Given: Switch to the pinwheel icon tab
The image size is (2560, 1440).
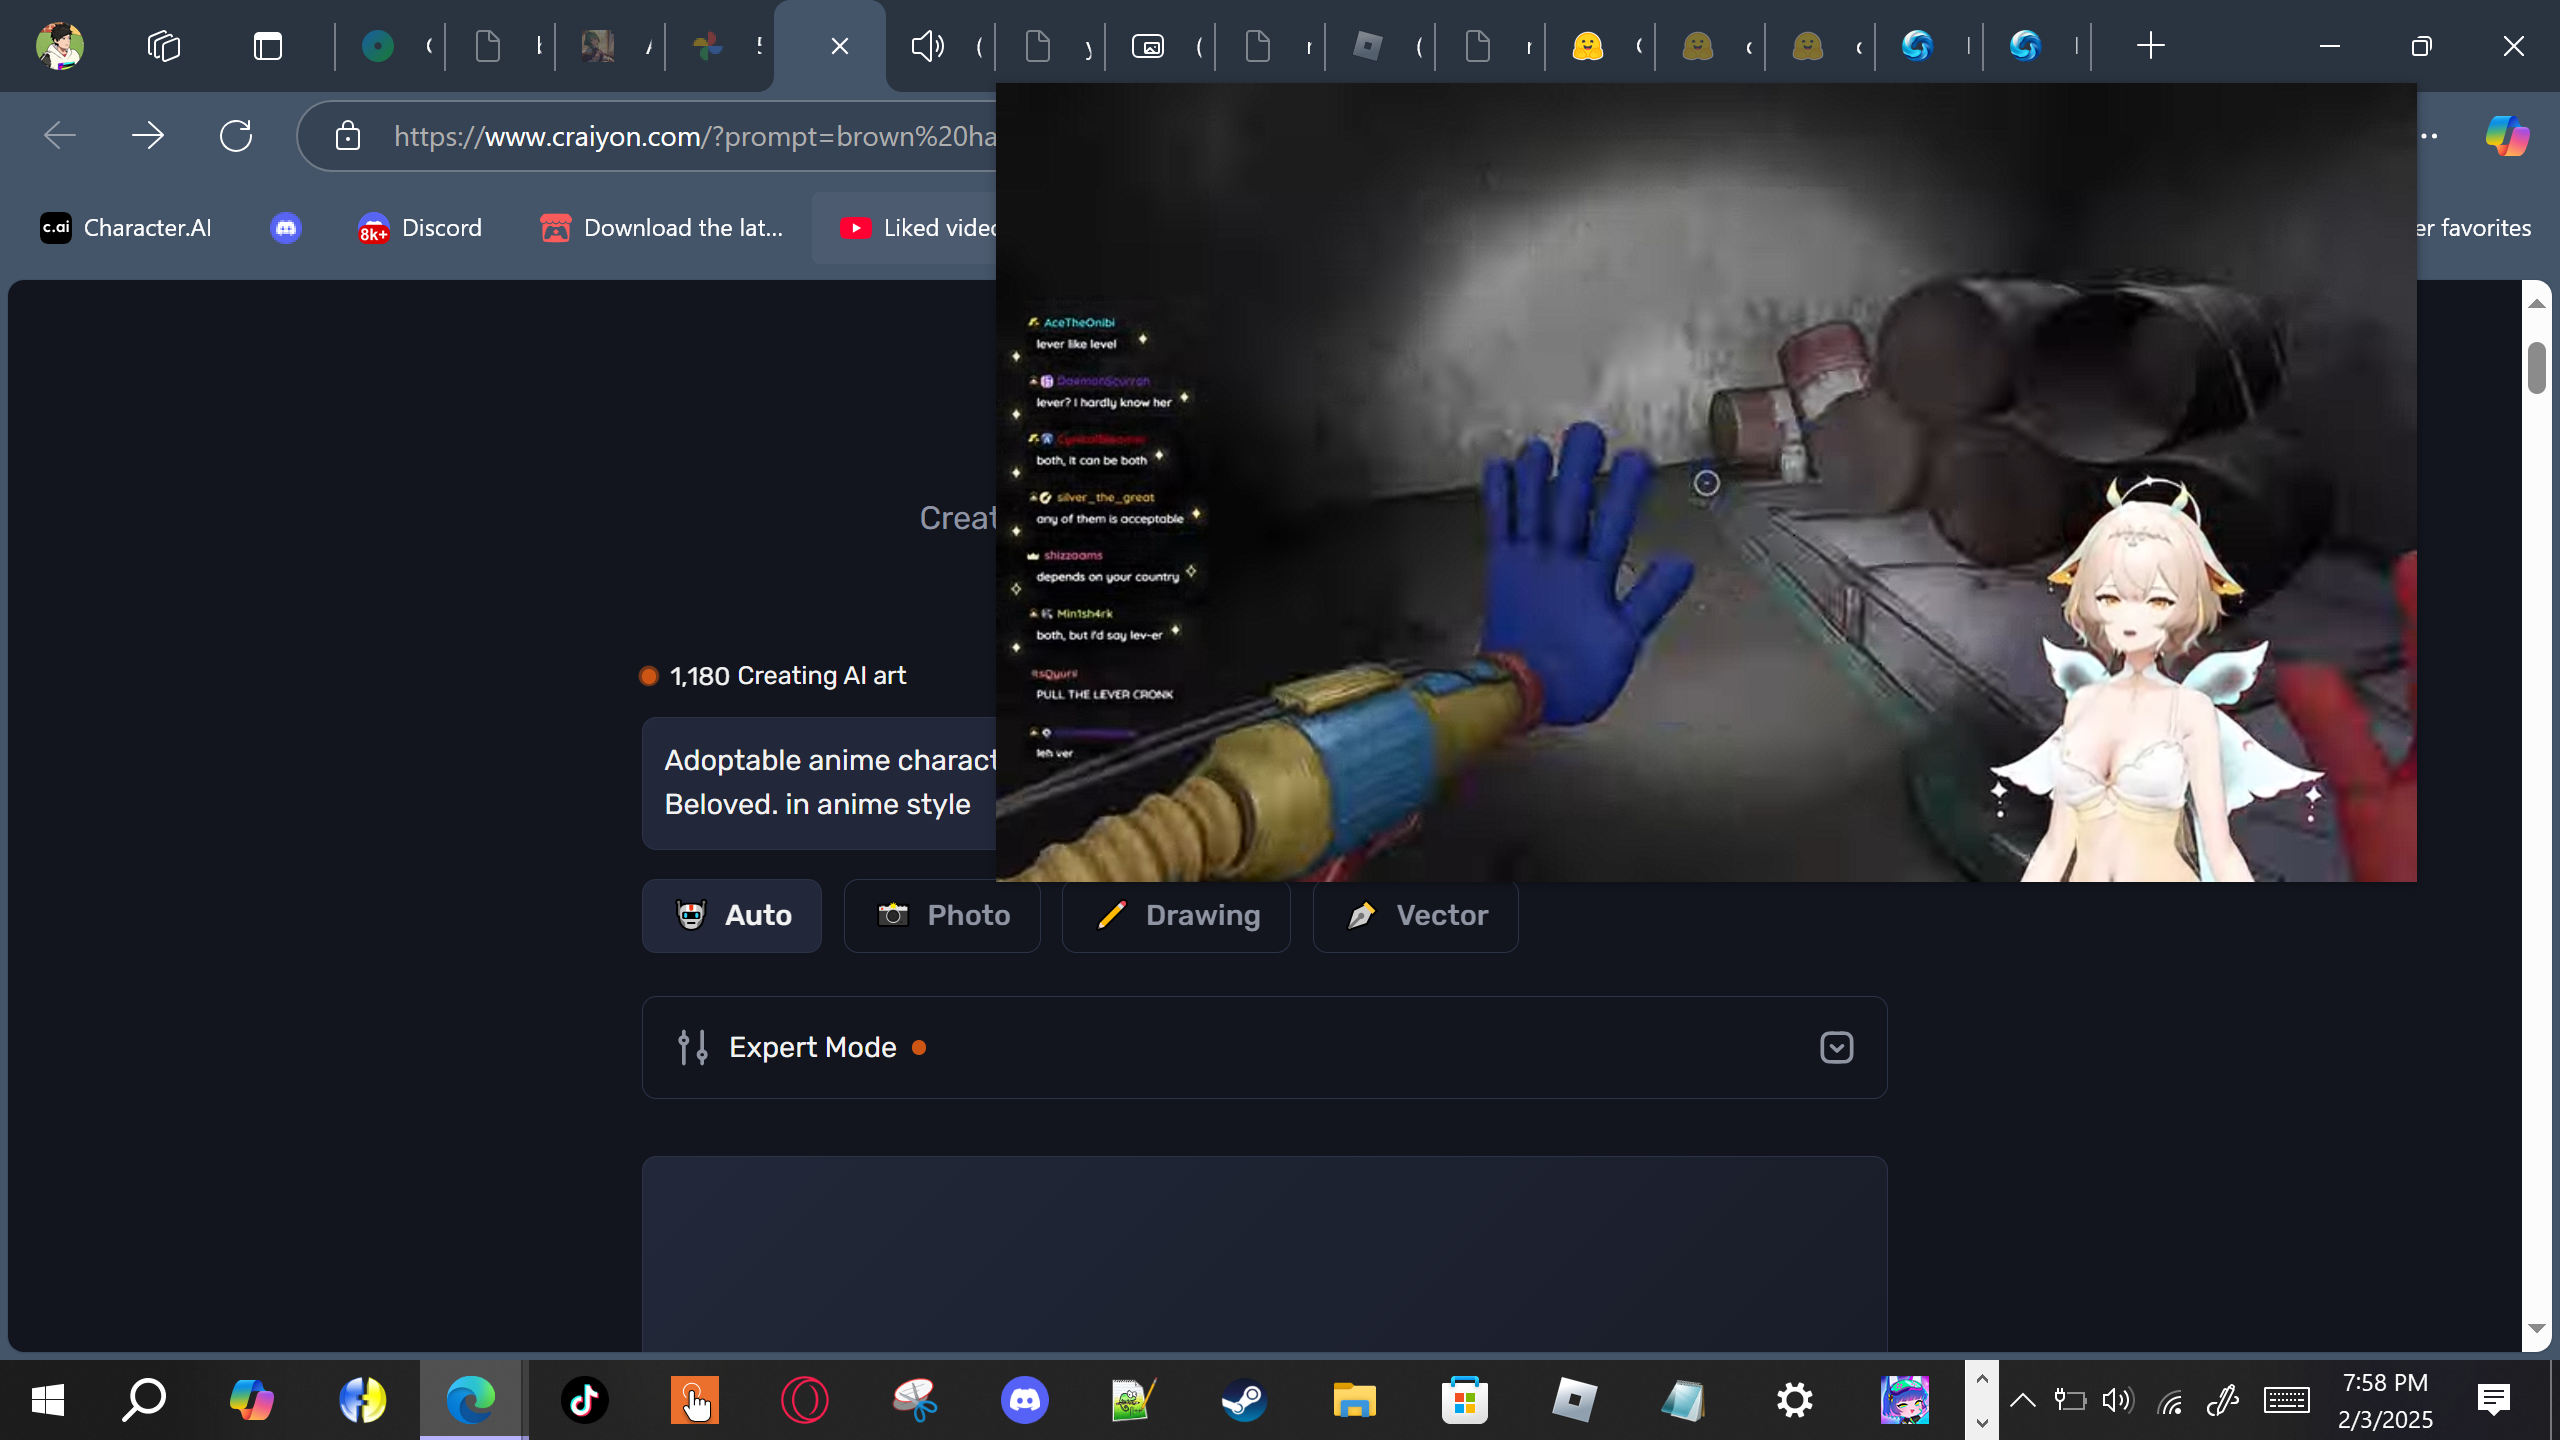Looking at the screenshot, I should (707, 46).
